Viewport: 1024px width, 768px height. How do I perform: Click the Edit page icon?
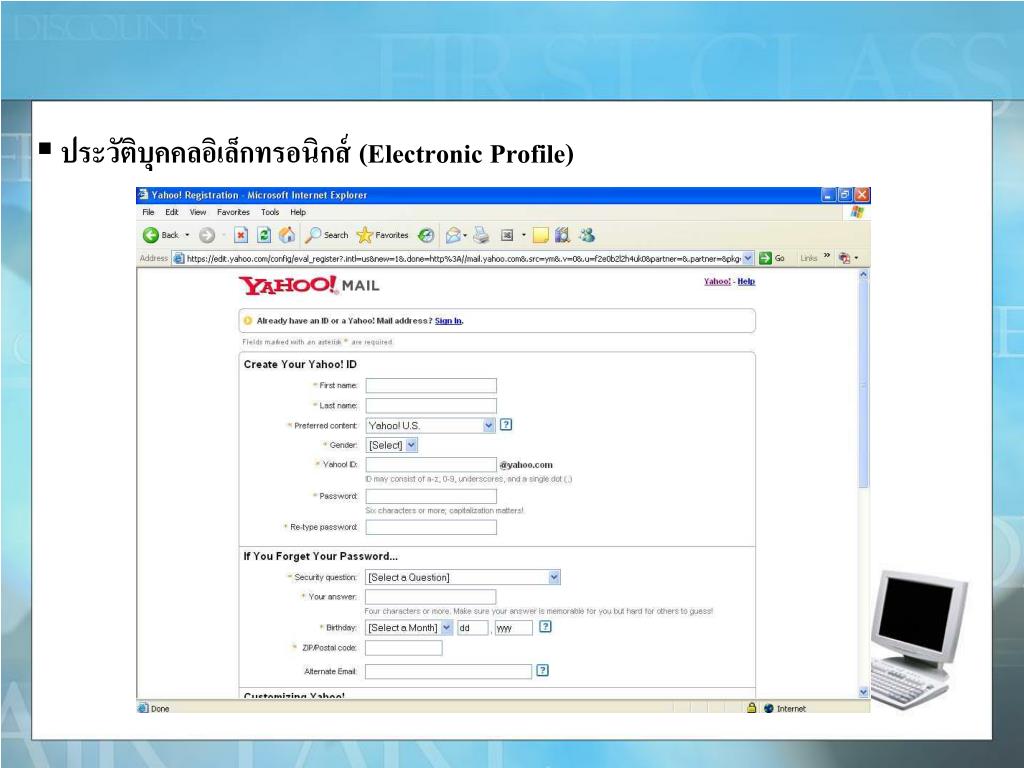click(x=507, y=235)
